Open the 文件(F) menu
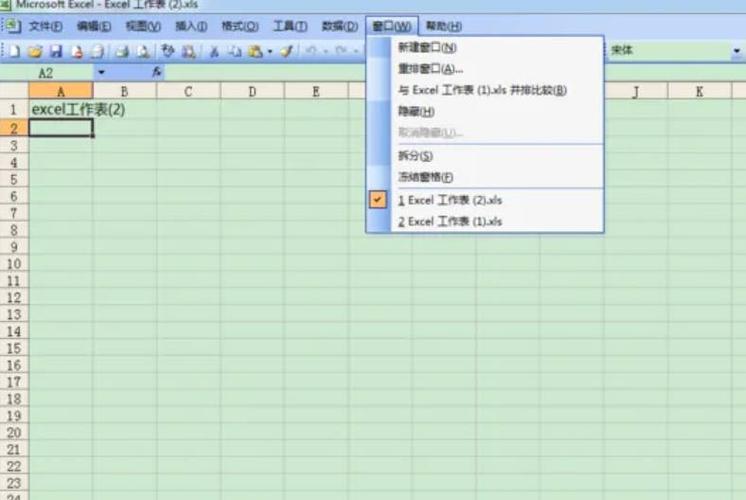Image resolution: width=746 pixels, height=500 pixels. [x=46, y=26]
